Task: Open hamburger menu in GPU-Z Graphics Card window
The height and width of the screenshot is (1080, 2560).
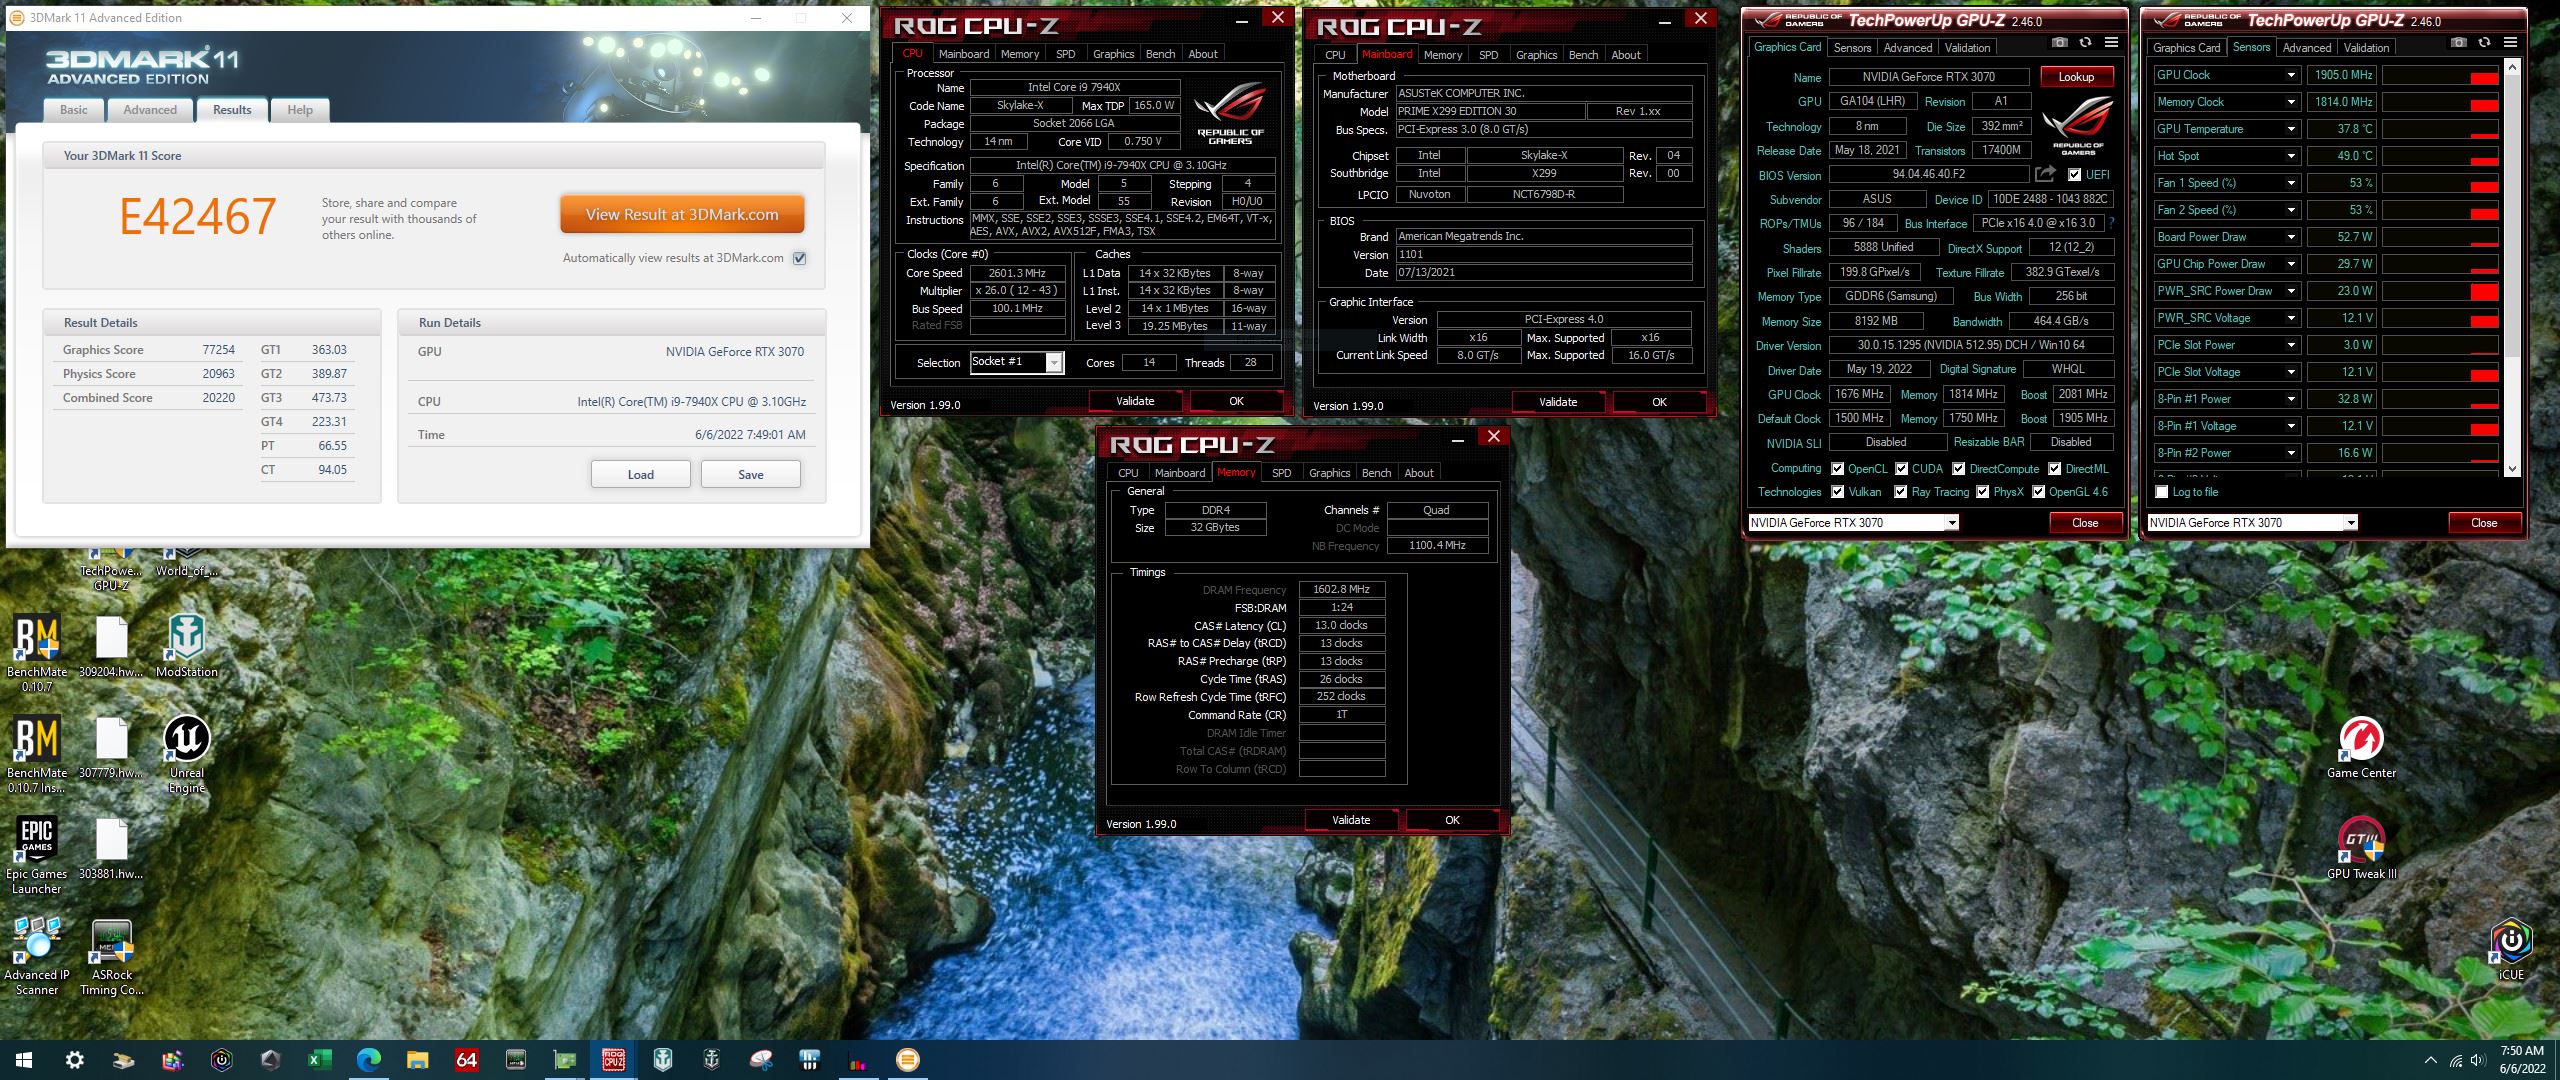Action: point(2111,43)
